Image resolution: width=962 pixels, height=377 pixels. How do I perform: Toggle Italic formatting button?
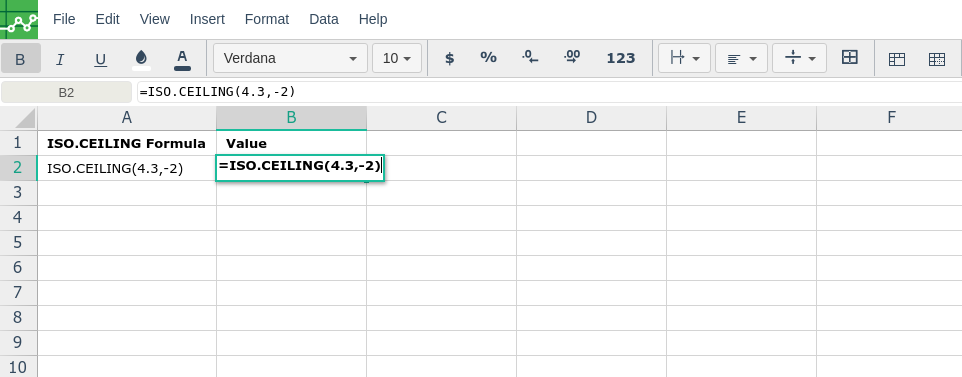point(60,59)
